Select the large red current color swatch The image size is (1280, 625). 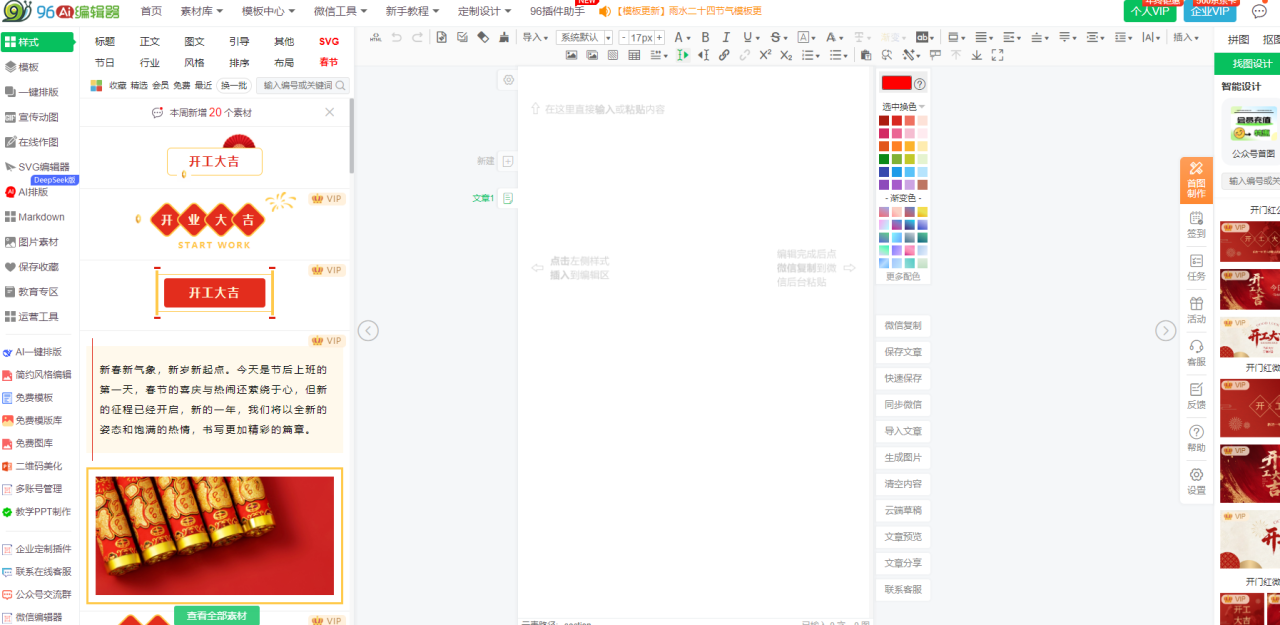(896, 83)
